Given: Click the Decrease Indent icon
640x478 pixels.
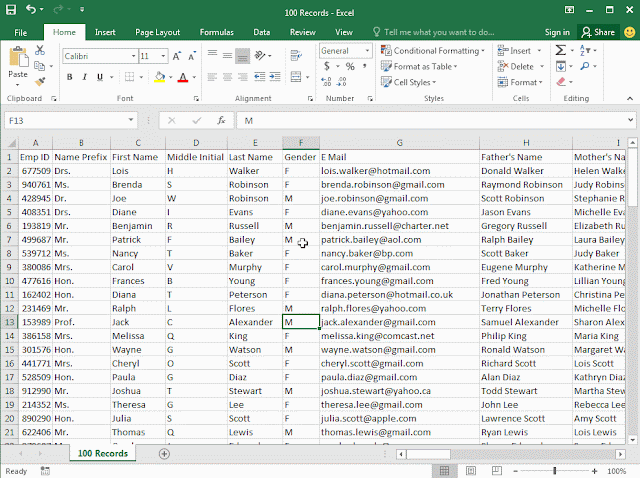Looking at the screenshot, I should [x=260, y=76].
